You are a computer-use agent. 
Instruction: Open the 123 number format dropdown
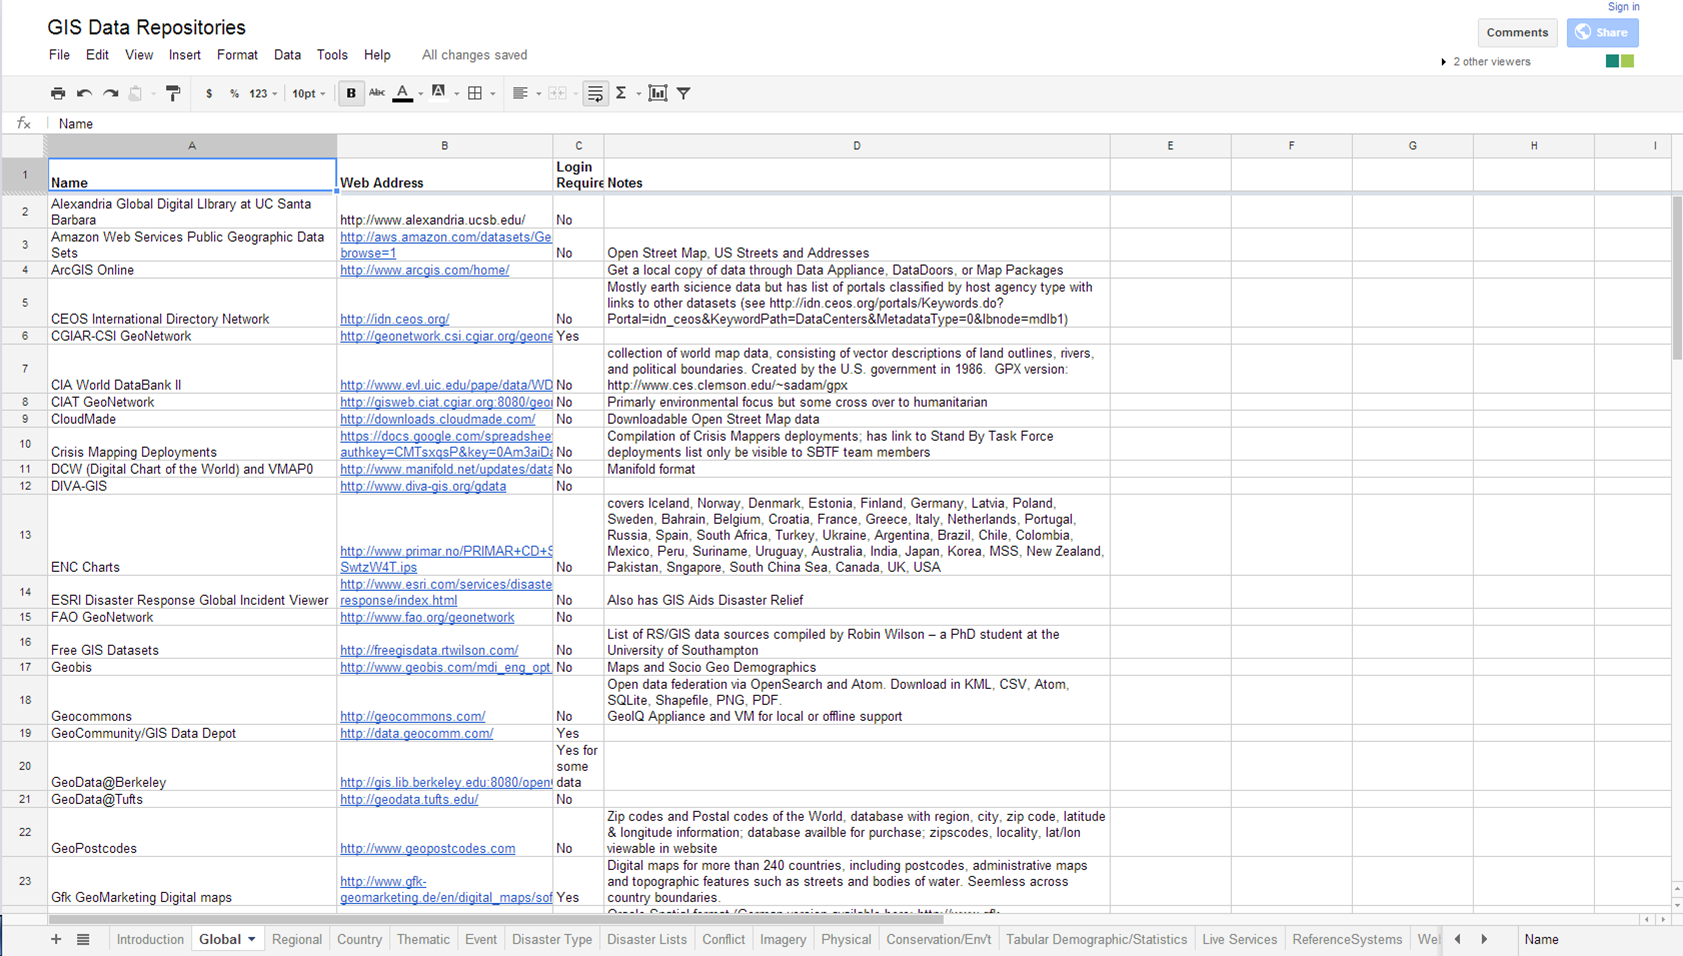tap(263, 93)
